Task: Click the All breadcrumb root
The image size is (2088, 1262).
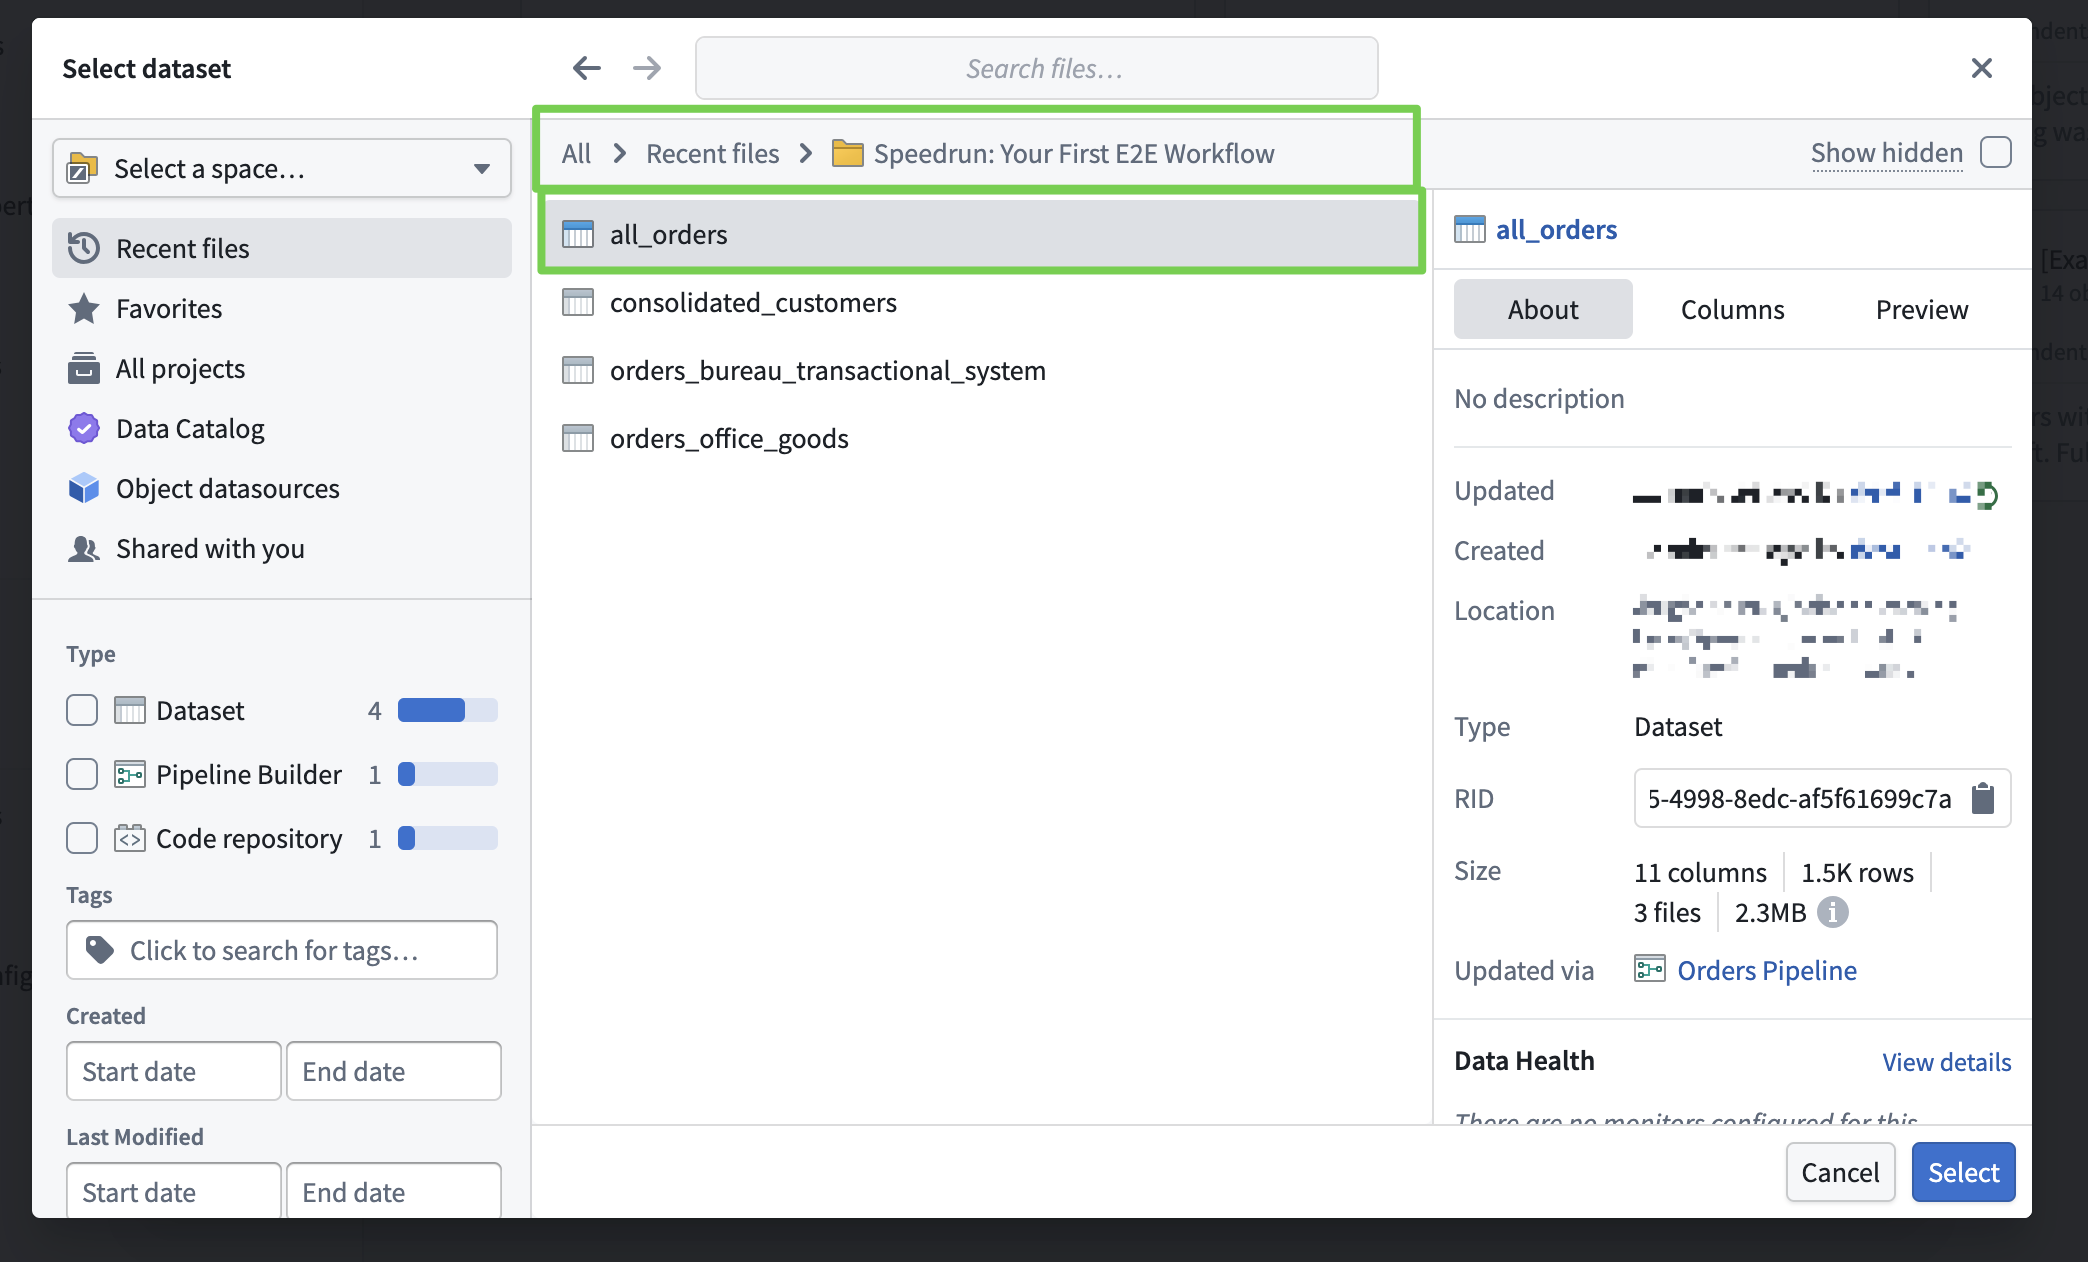Action: pyautogui.click(x=576, y=153)
